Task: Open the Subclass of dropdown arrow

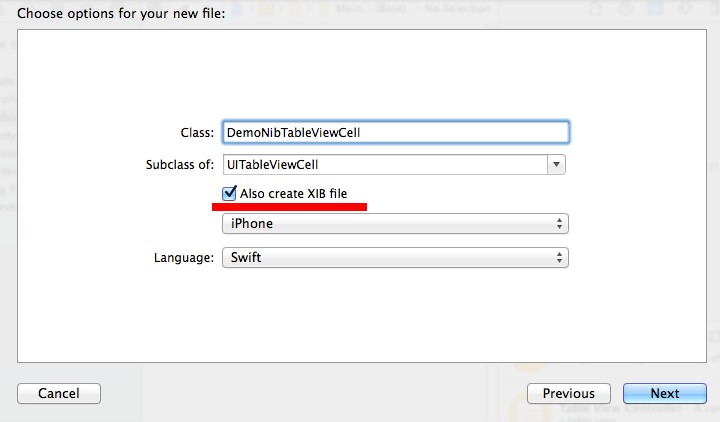Action: point(556,164)
